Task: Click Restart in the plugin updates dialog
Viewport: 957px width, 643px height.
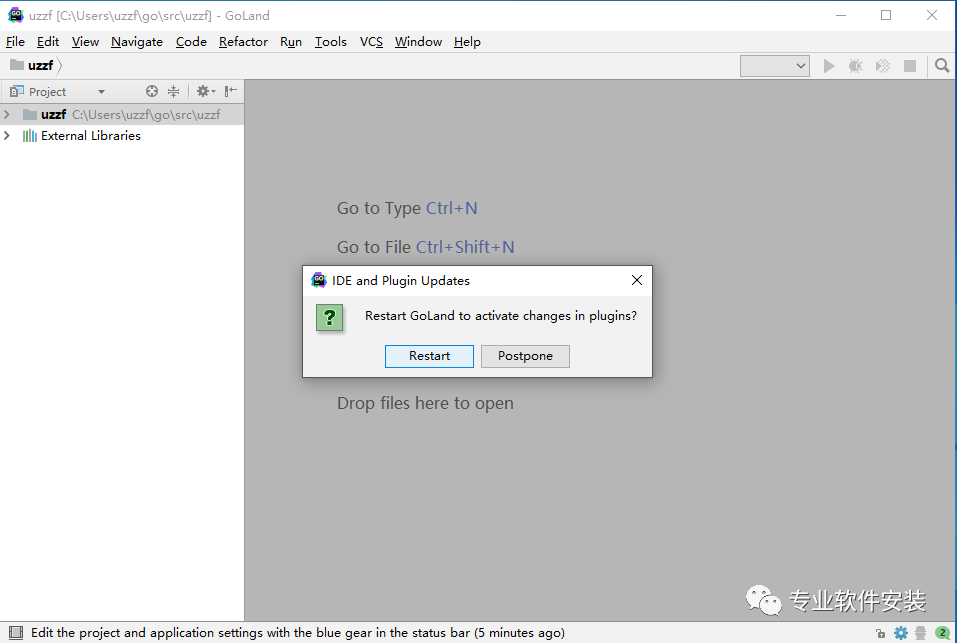Action: pyautogui.click(x=429, y=356)
